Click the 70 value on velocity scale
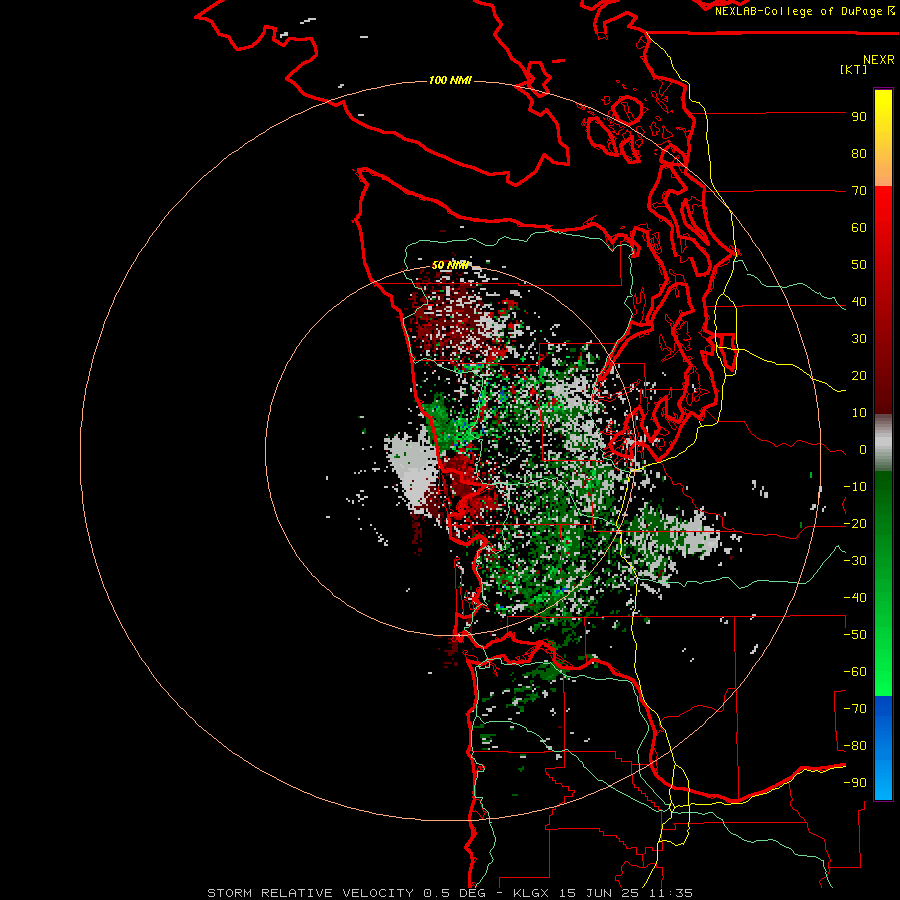The height and width of the screenshot is (900, 900). (x=859, y=191)
